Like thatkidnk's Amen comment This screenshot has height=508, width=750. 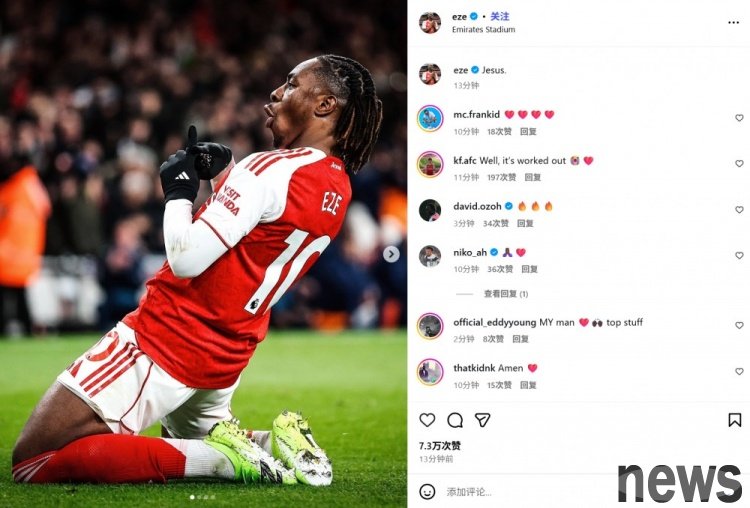click(739, 371)
